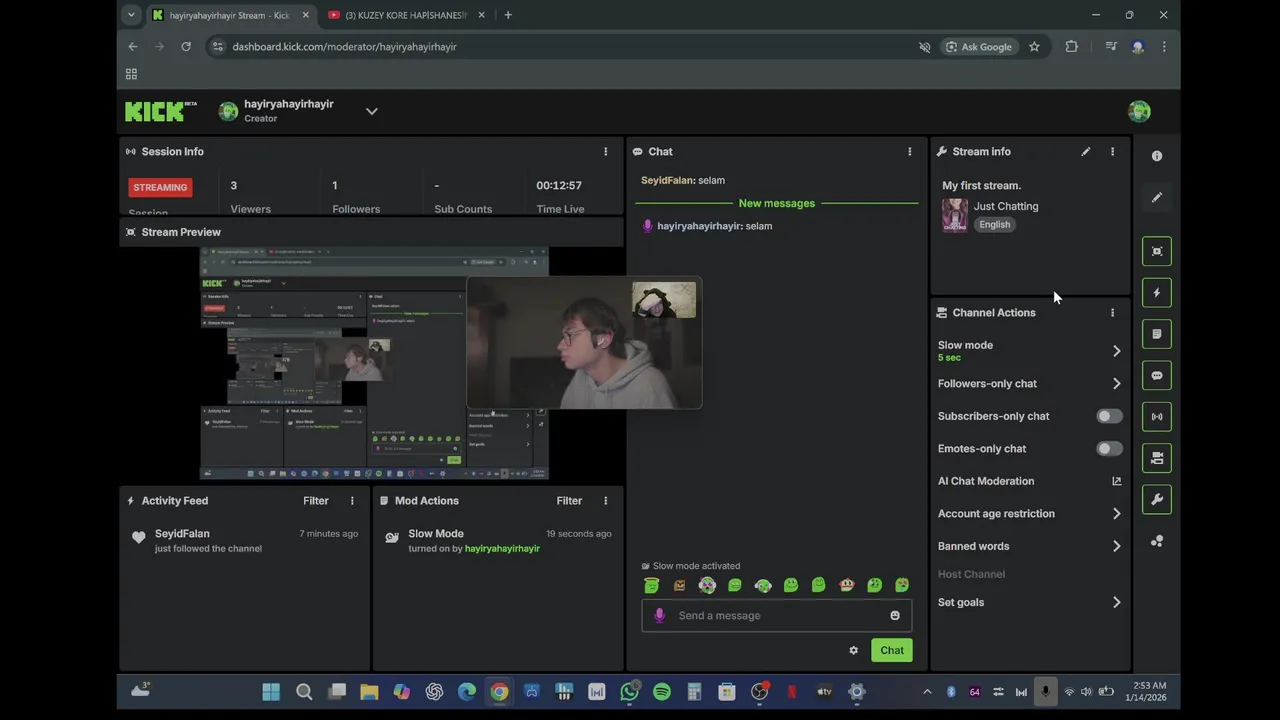The image size is (1280, 720).
Task: Toggle the broadcast Session Info sidebar icon
Action: pyautogui.click(x=1157, y=417)
